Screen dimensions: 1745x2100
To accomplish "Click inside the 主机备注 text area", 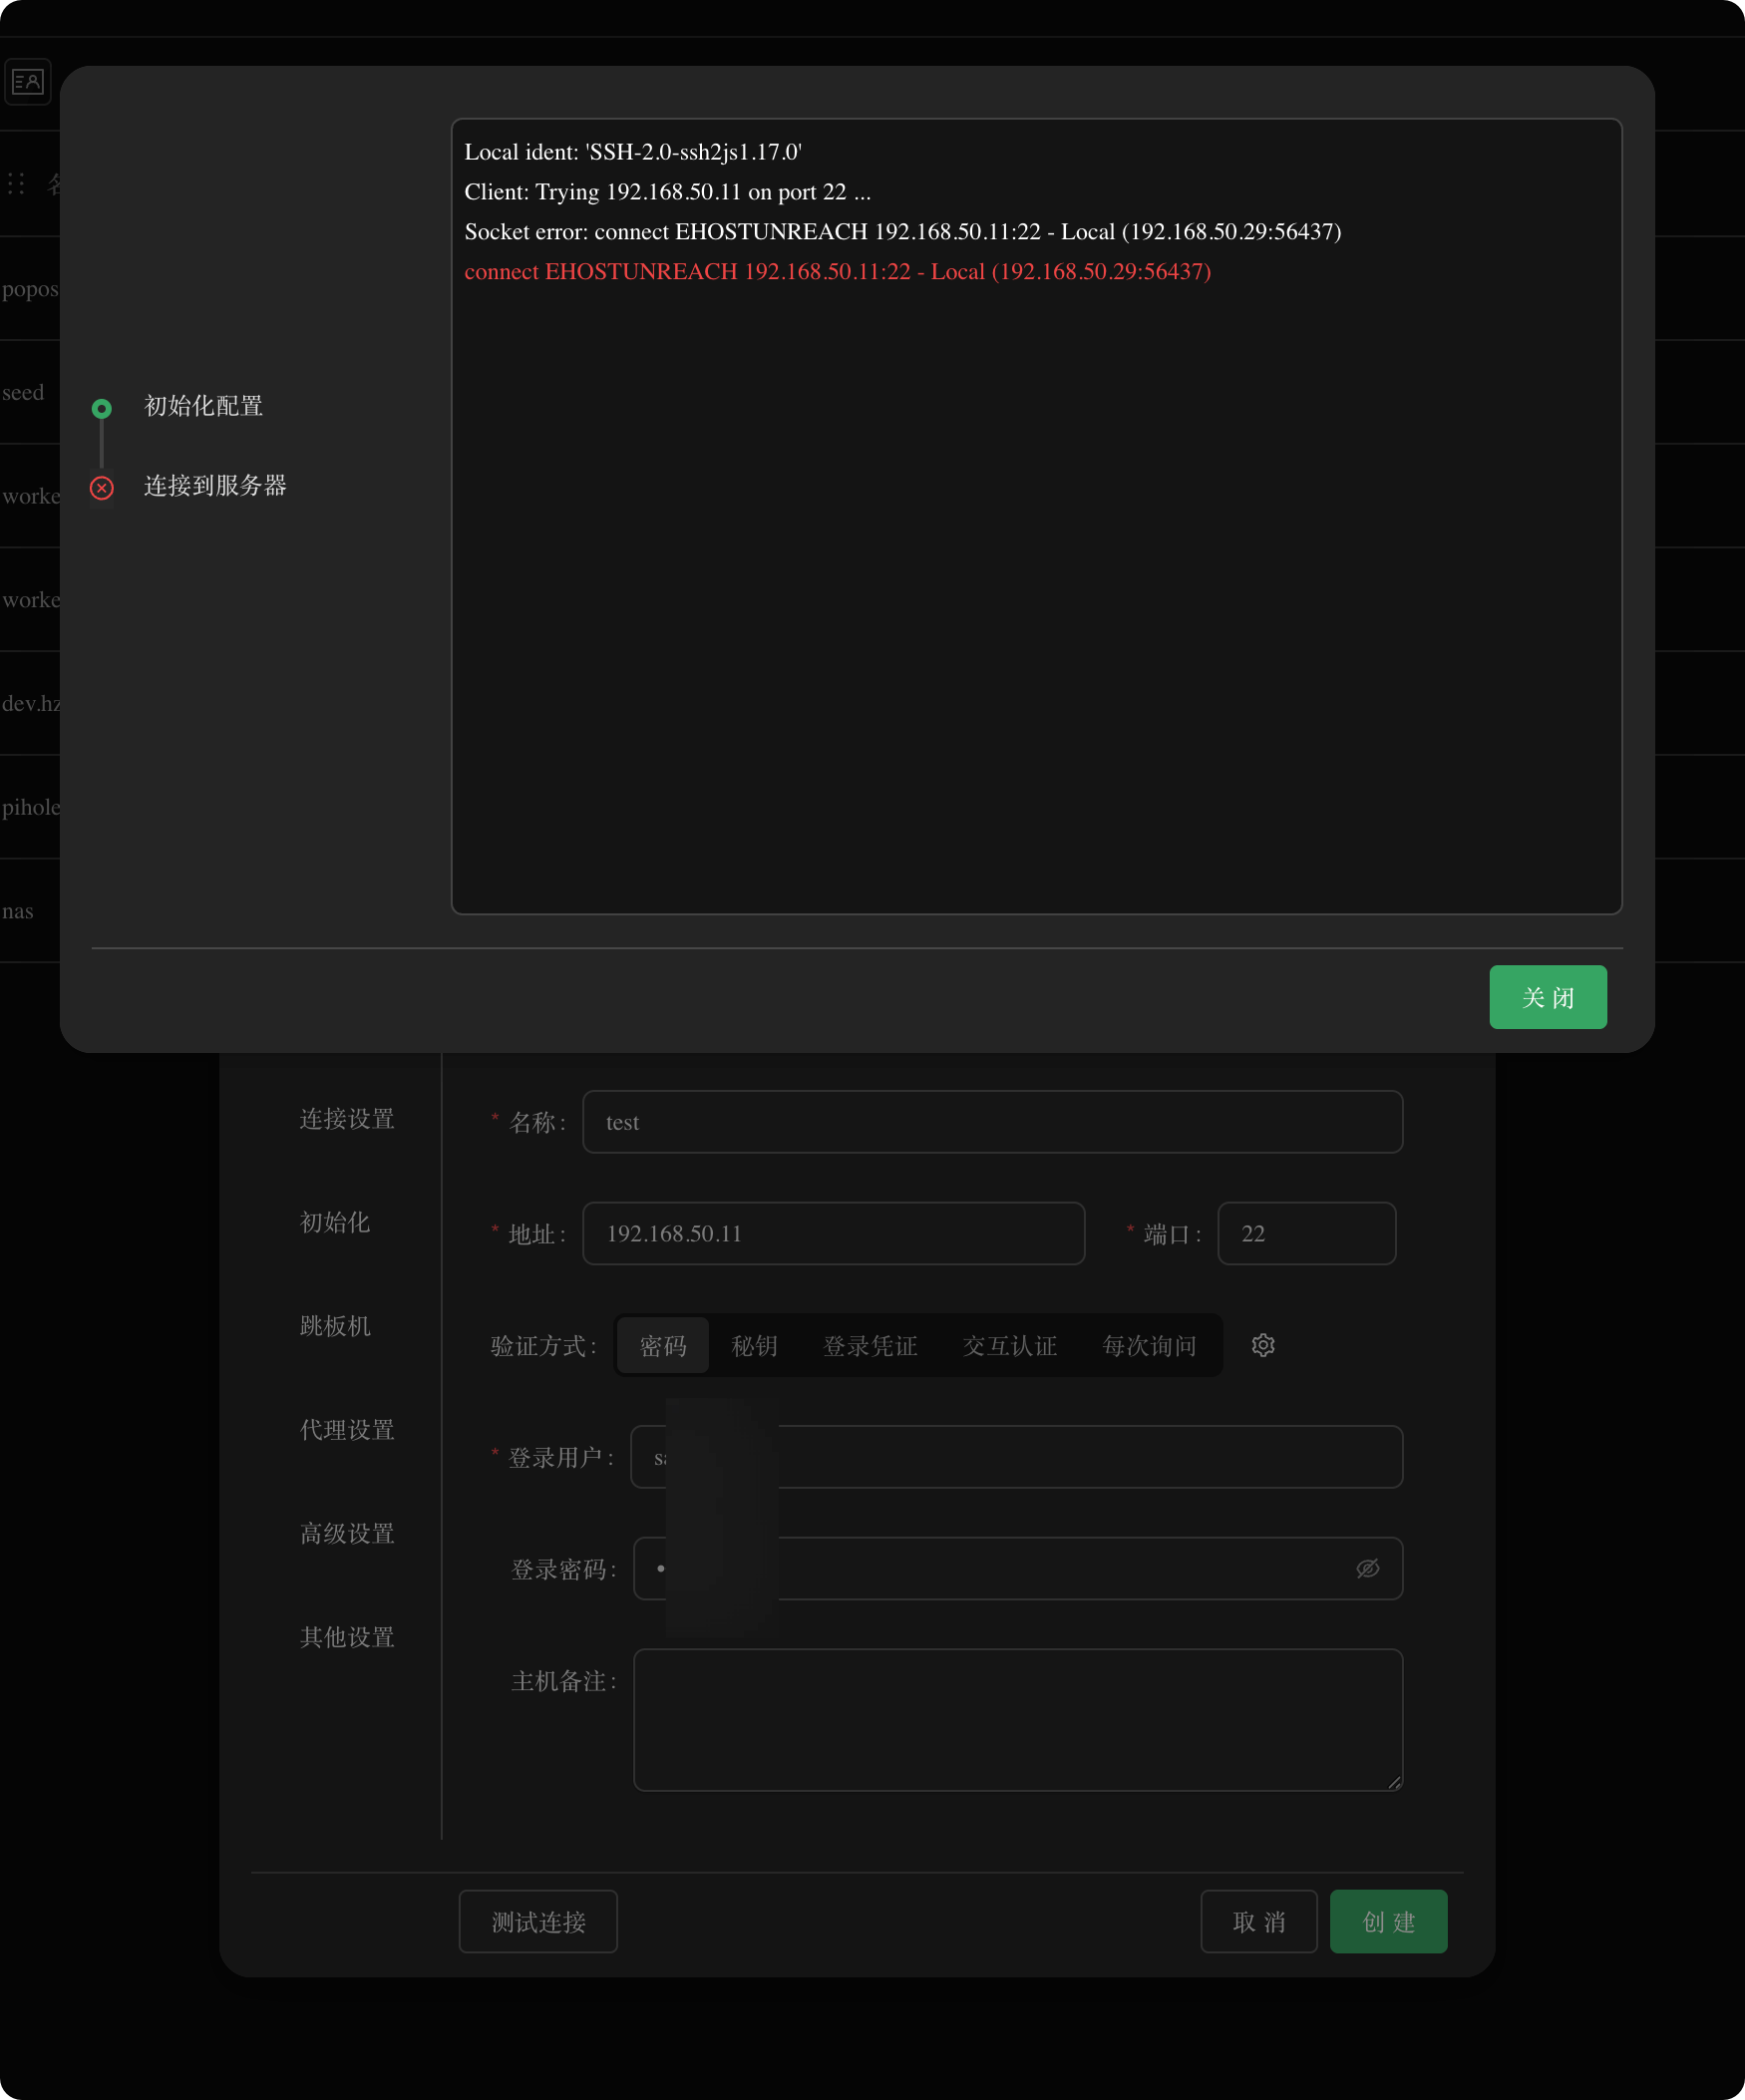I will pos(1017,1720).
